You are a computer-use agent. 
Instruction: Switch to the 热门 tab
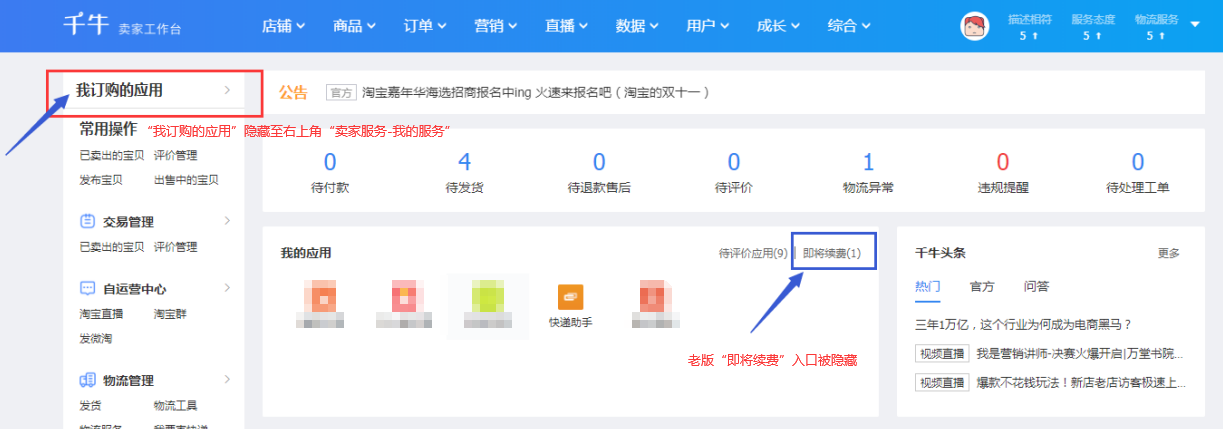[x=928, y=286]
